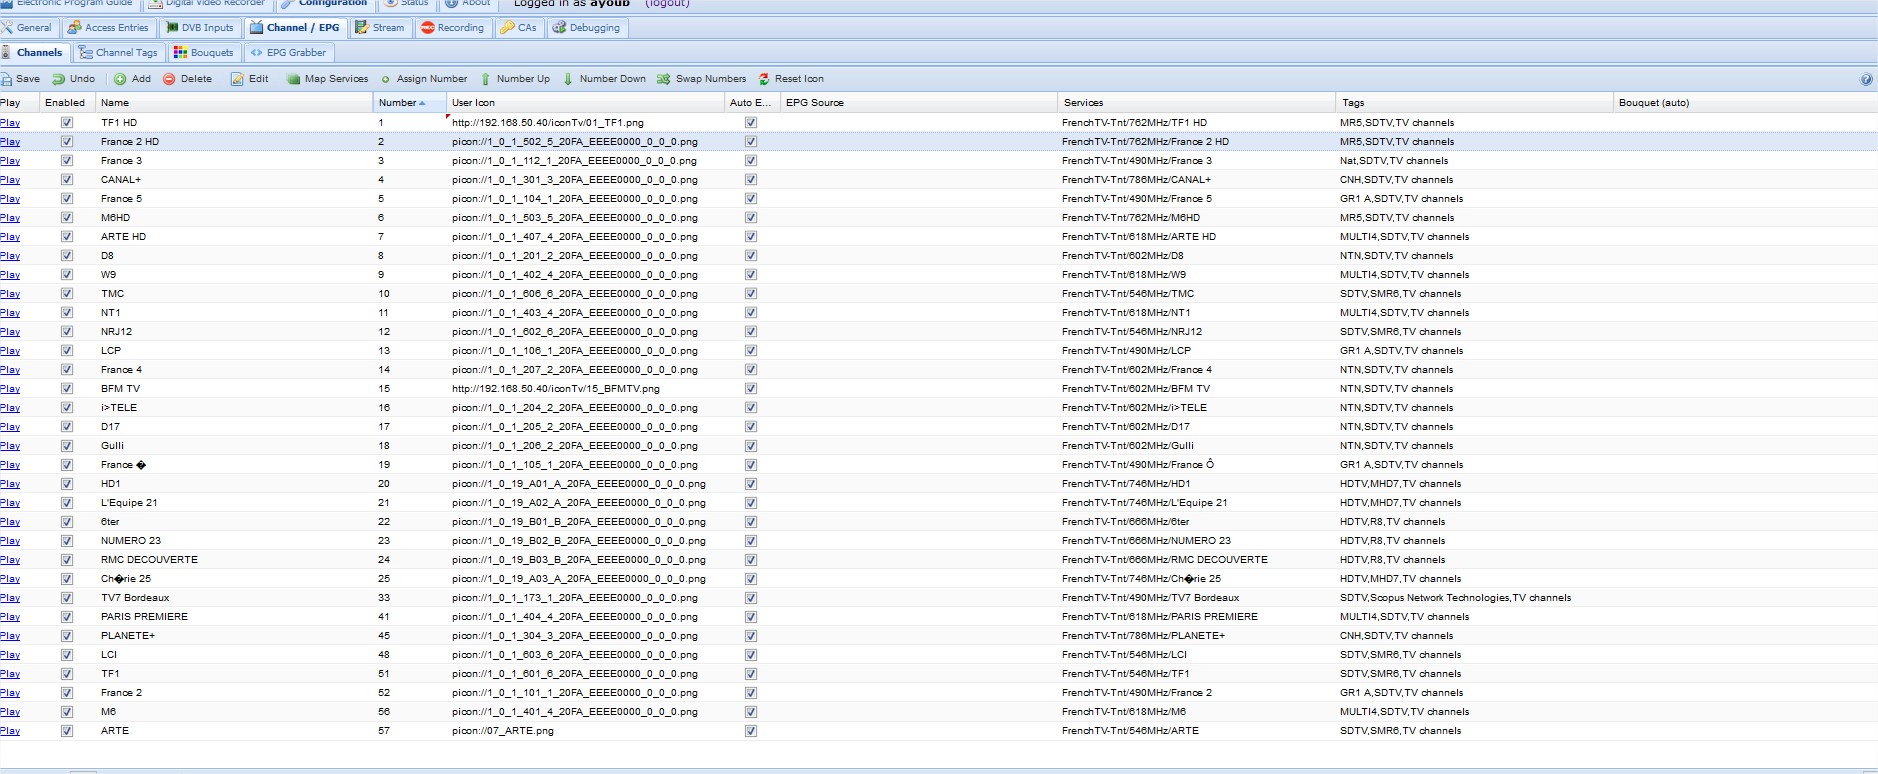Select channel number 57 cell

(409, 731)
